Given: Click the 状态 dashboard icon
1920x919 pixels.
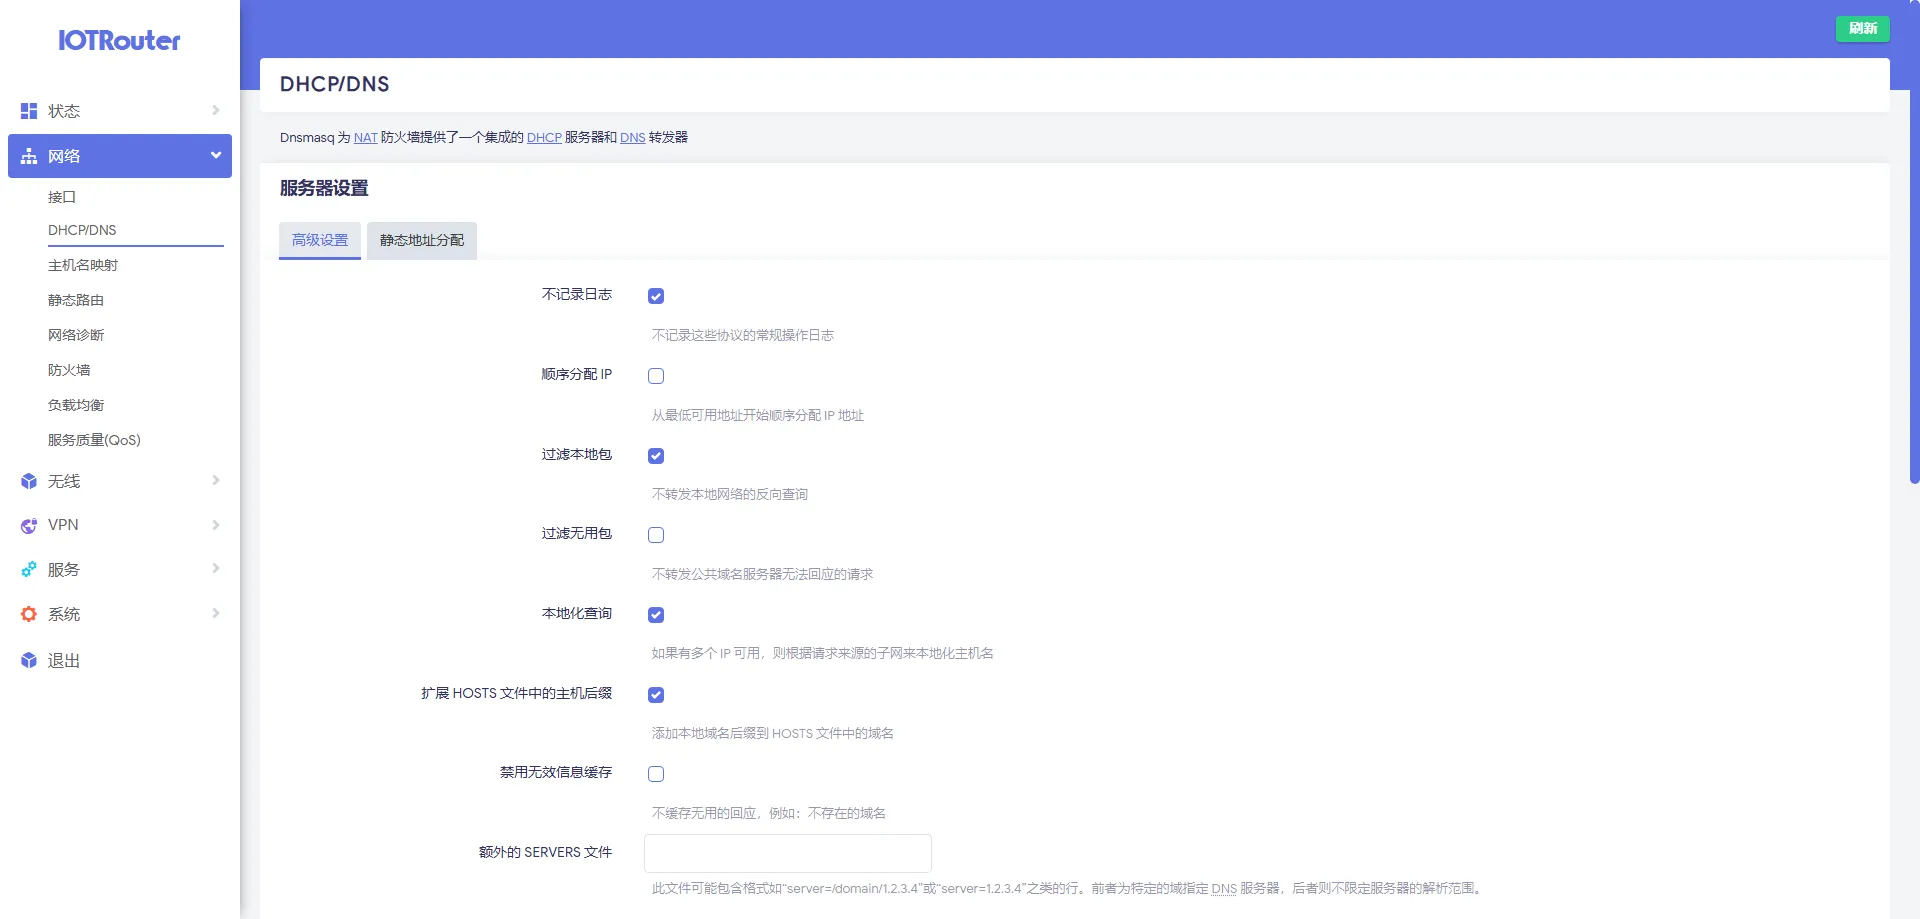Looking at the screenshot, I should [29, 111].
